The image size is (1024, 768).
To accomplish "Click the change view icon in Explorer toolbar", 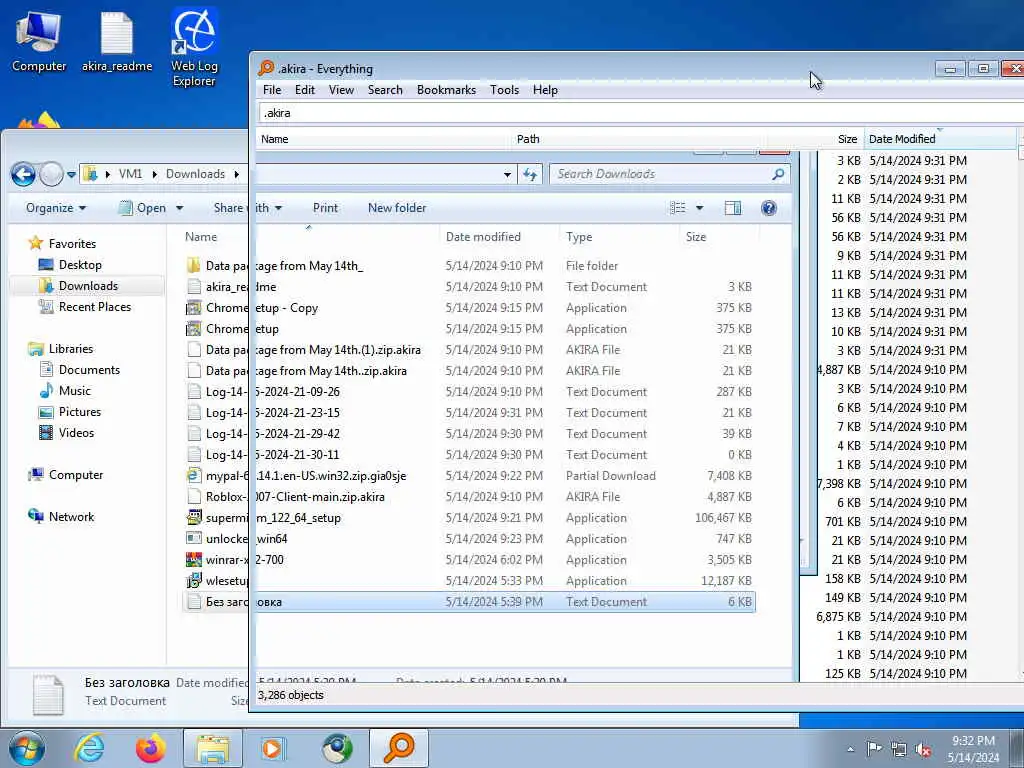I will (x=678, y=208).
